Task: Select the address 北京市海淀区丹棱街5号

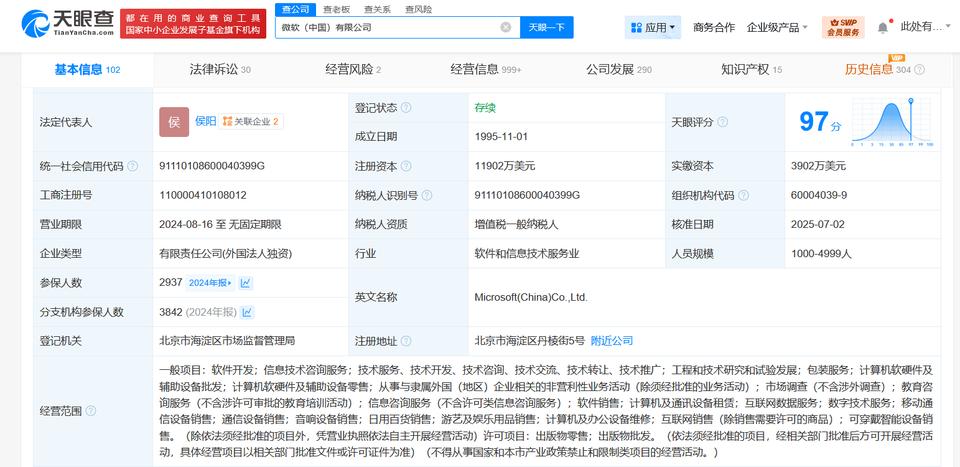Action: tap(530, 341)
